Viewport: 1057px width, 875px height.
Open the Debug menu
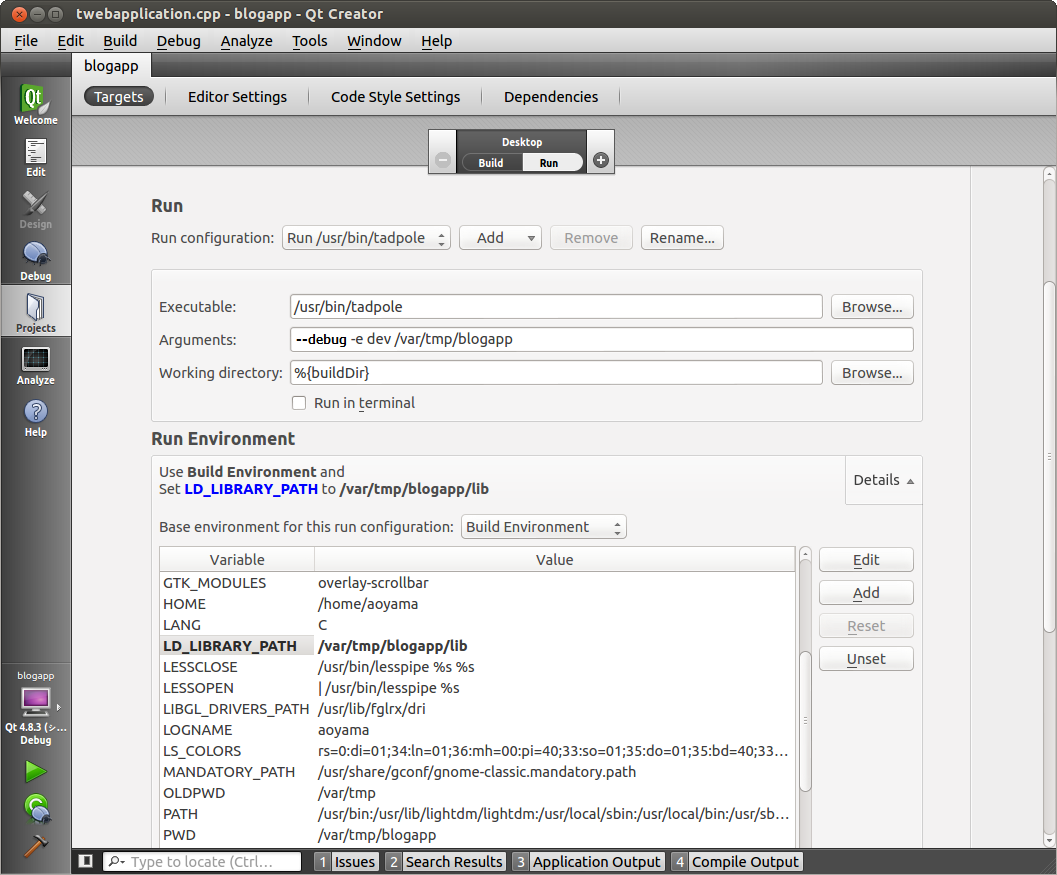pos(179,41)
